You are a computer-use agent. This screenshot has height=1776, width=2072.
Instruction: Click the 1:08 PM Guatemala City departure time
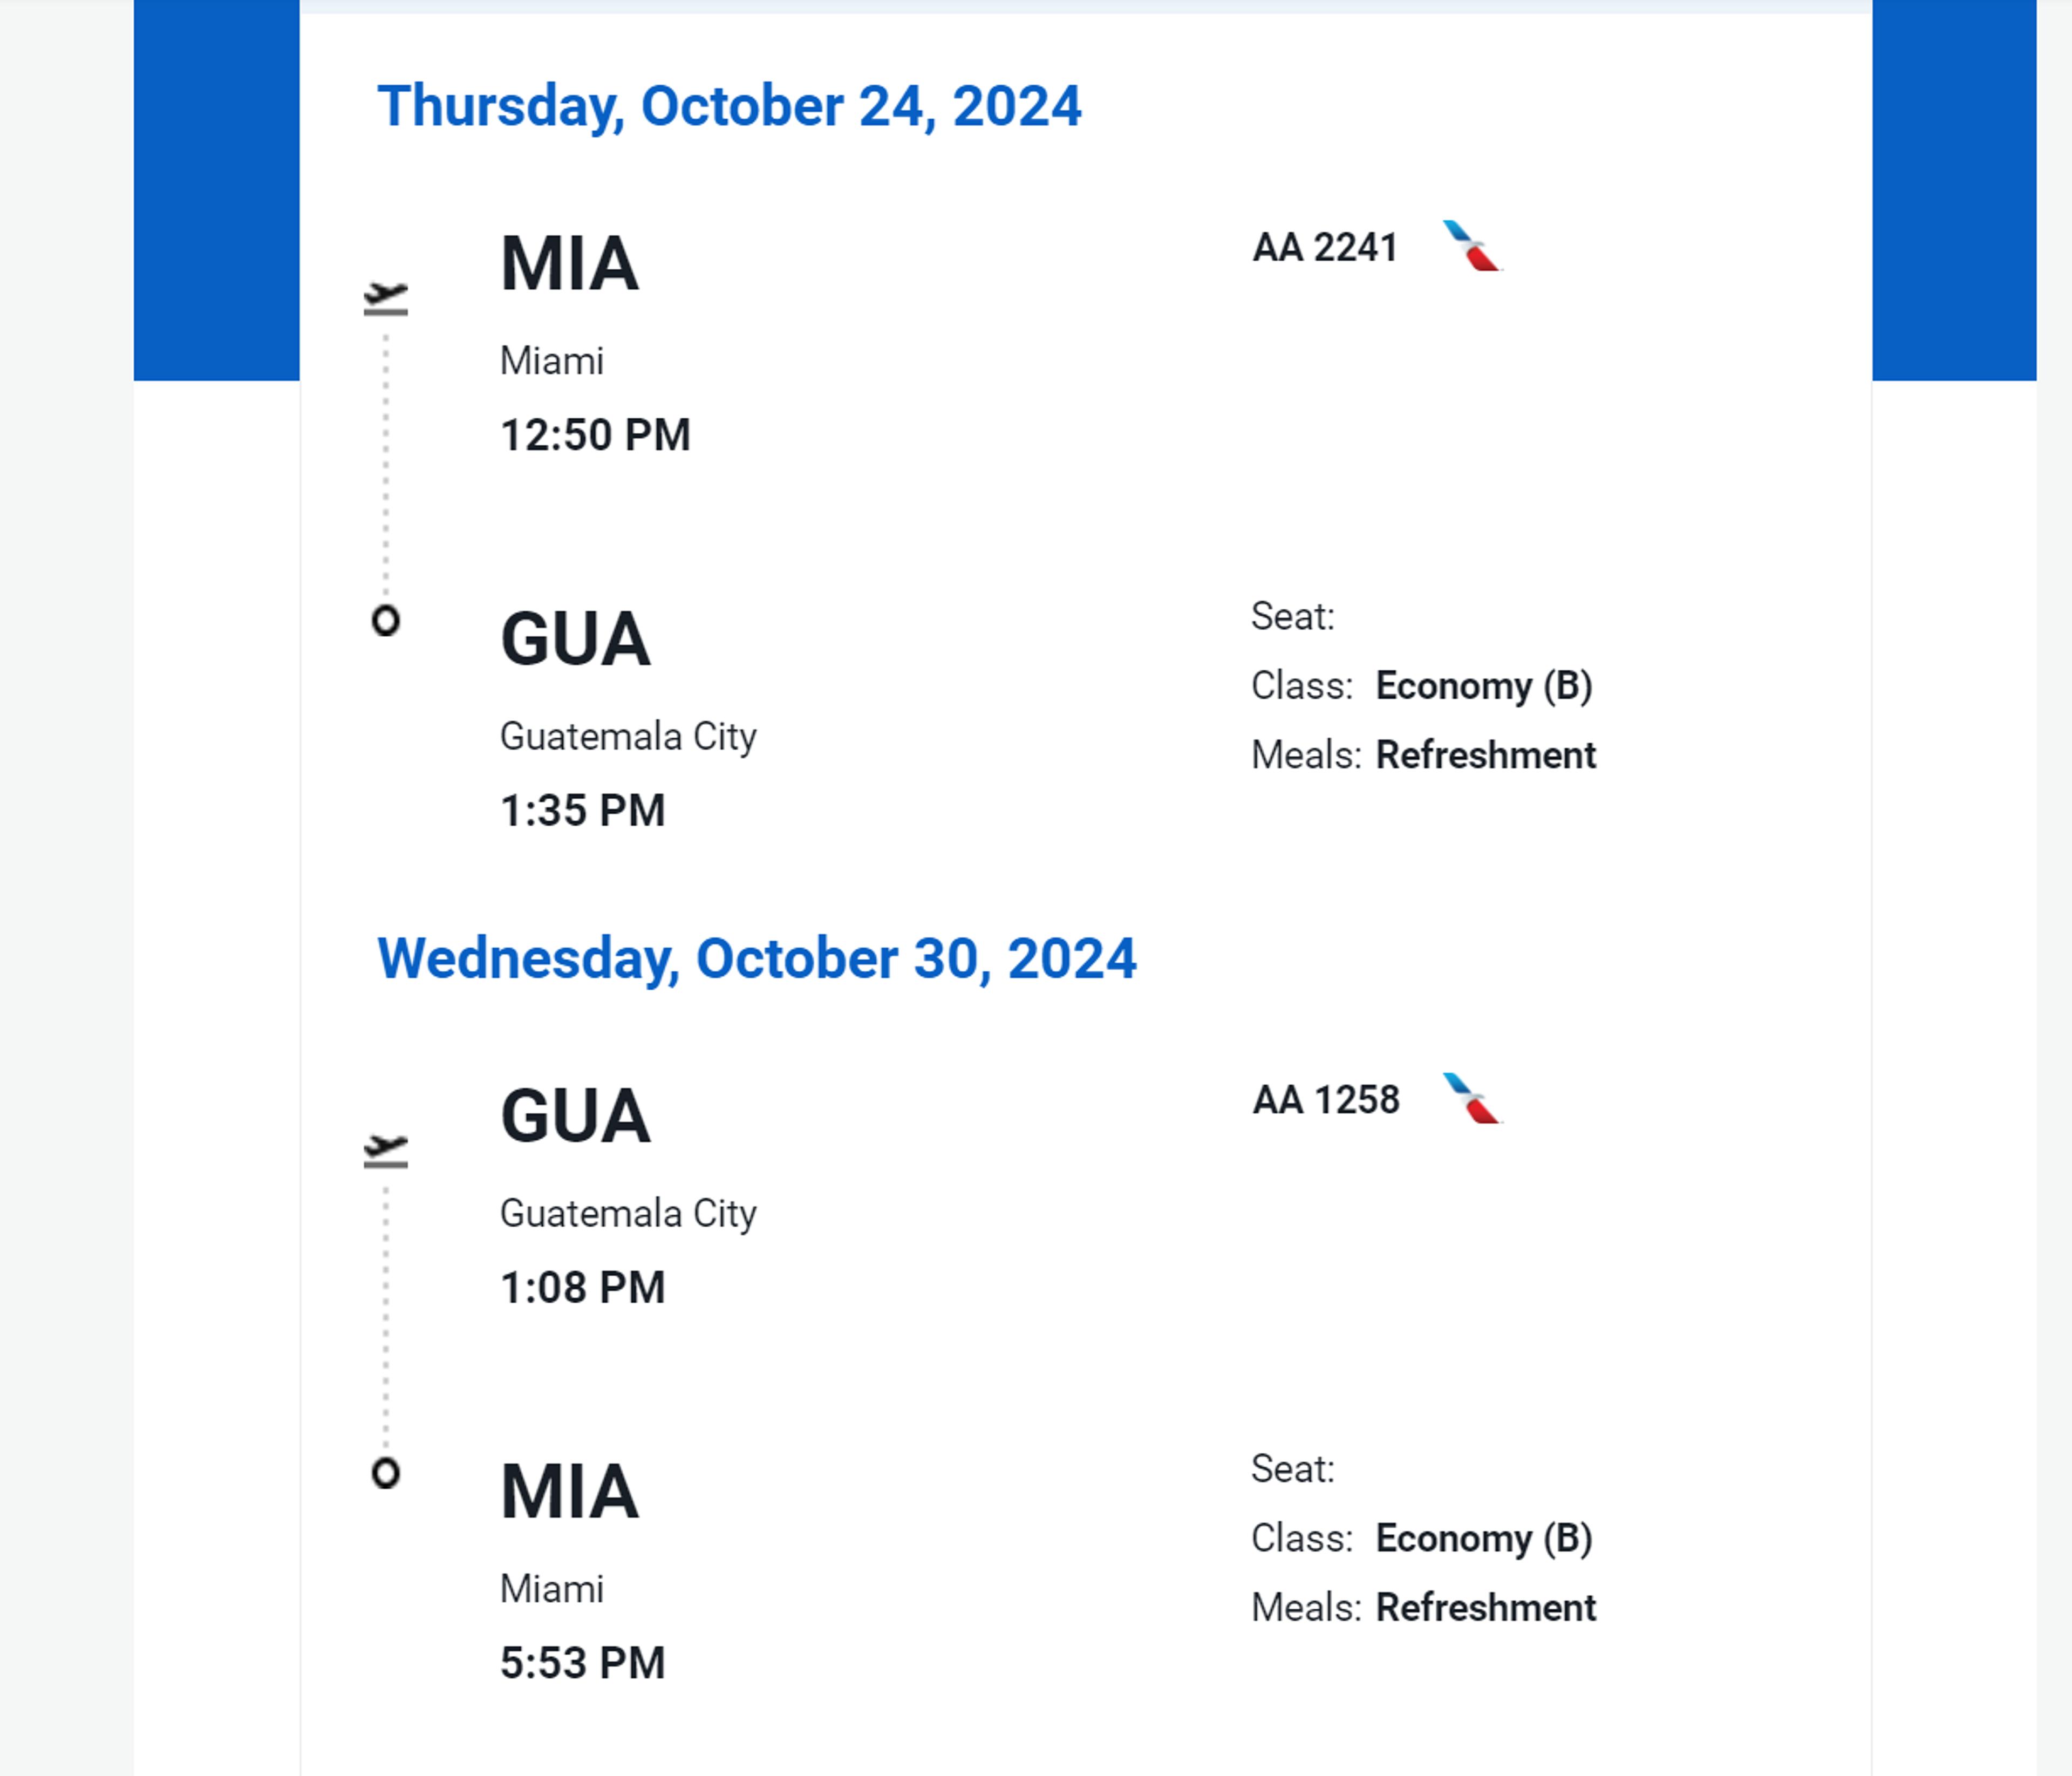[582, 1287]
